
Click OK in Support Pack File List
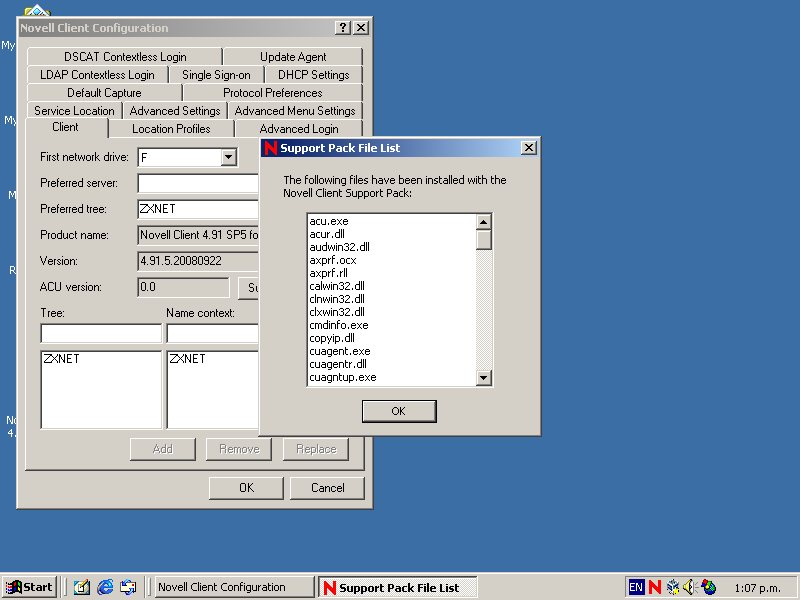[399, 411]
